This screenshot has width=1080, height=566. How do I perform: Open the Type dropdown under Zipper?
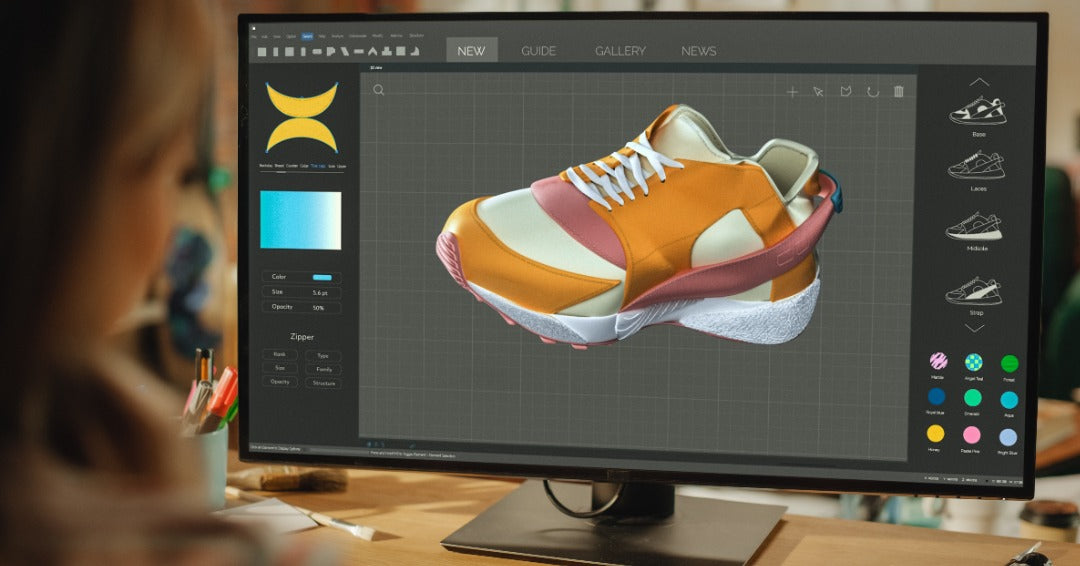tap(323, 355)
